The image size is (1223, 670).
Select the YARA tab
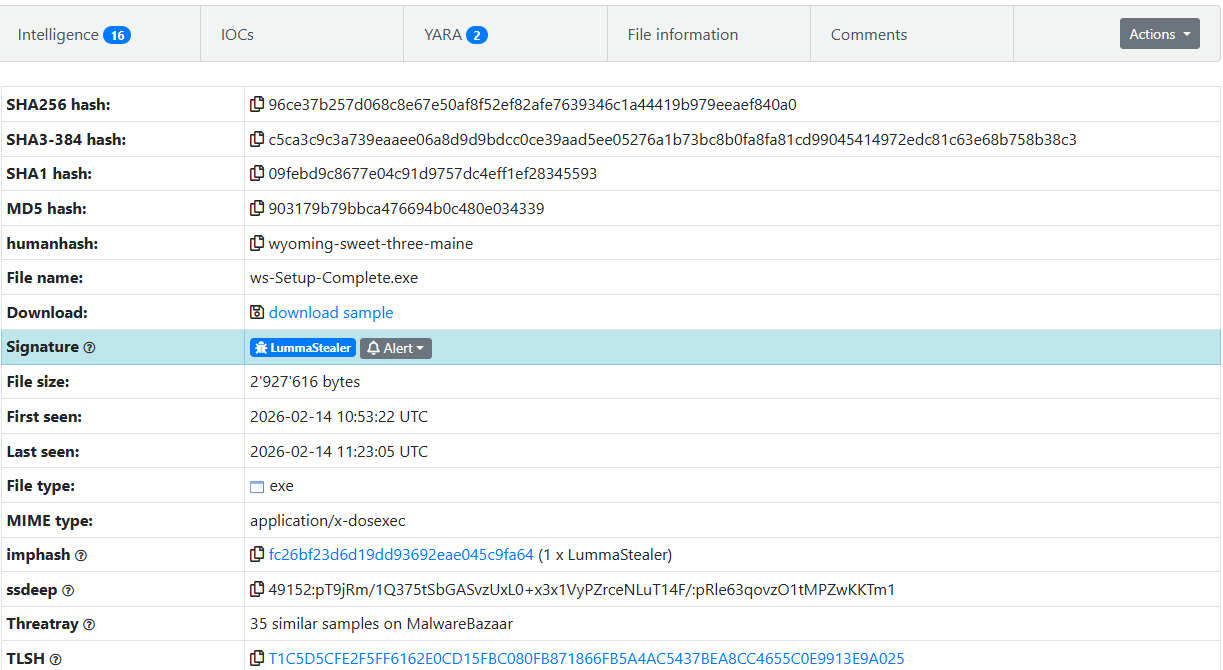(x=455, y=35)
